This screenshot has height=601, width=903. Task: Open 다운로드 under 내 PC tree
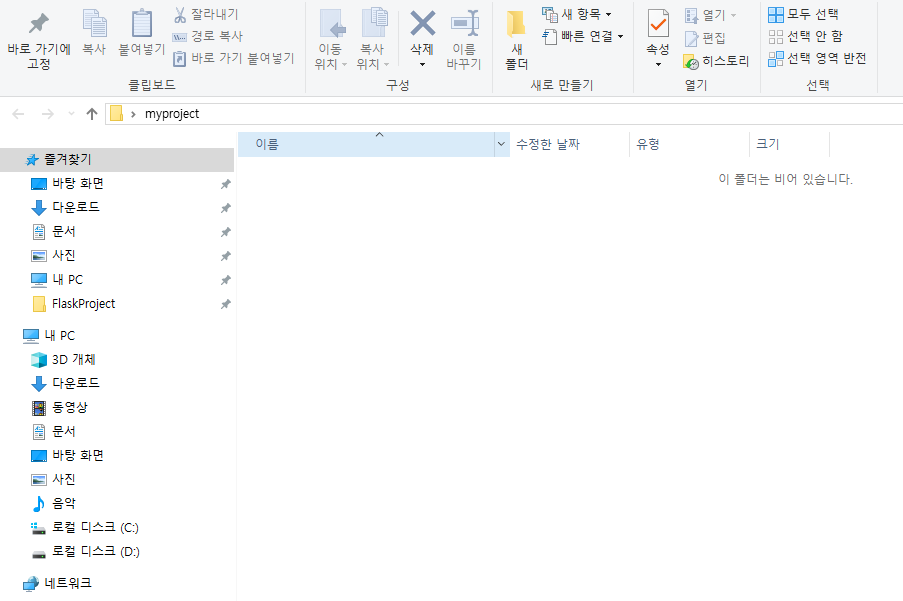(117, 383)
